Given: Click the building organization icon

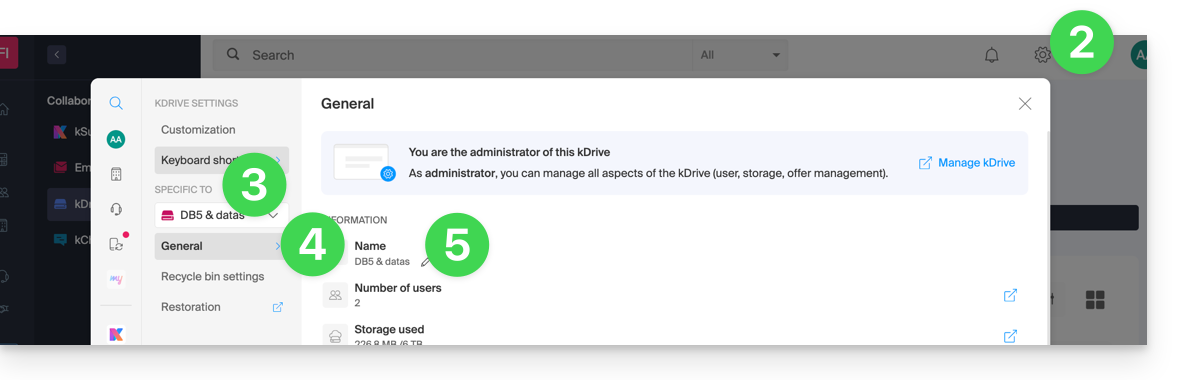Looking at the screenshot, I should (x=116, y=174).
